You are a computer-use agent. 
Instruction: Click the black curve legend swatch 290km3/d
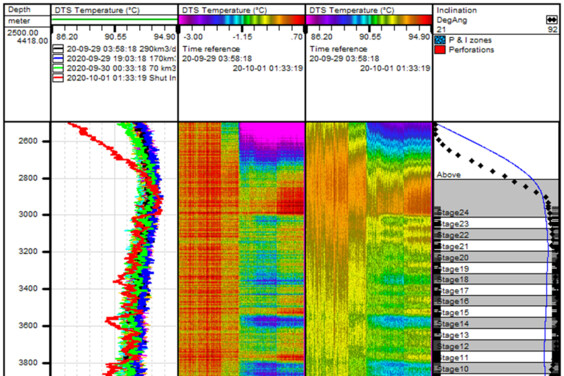click(x=58, y=49)
